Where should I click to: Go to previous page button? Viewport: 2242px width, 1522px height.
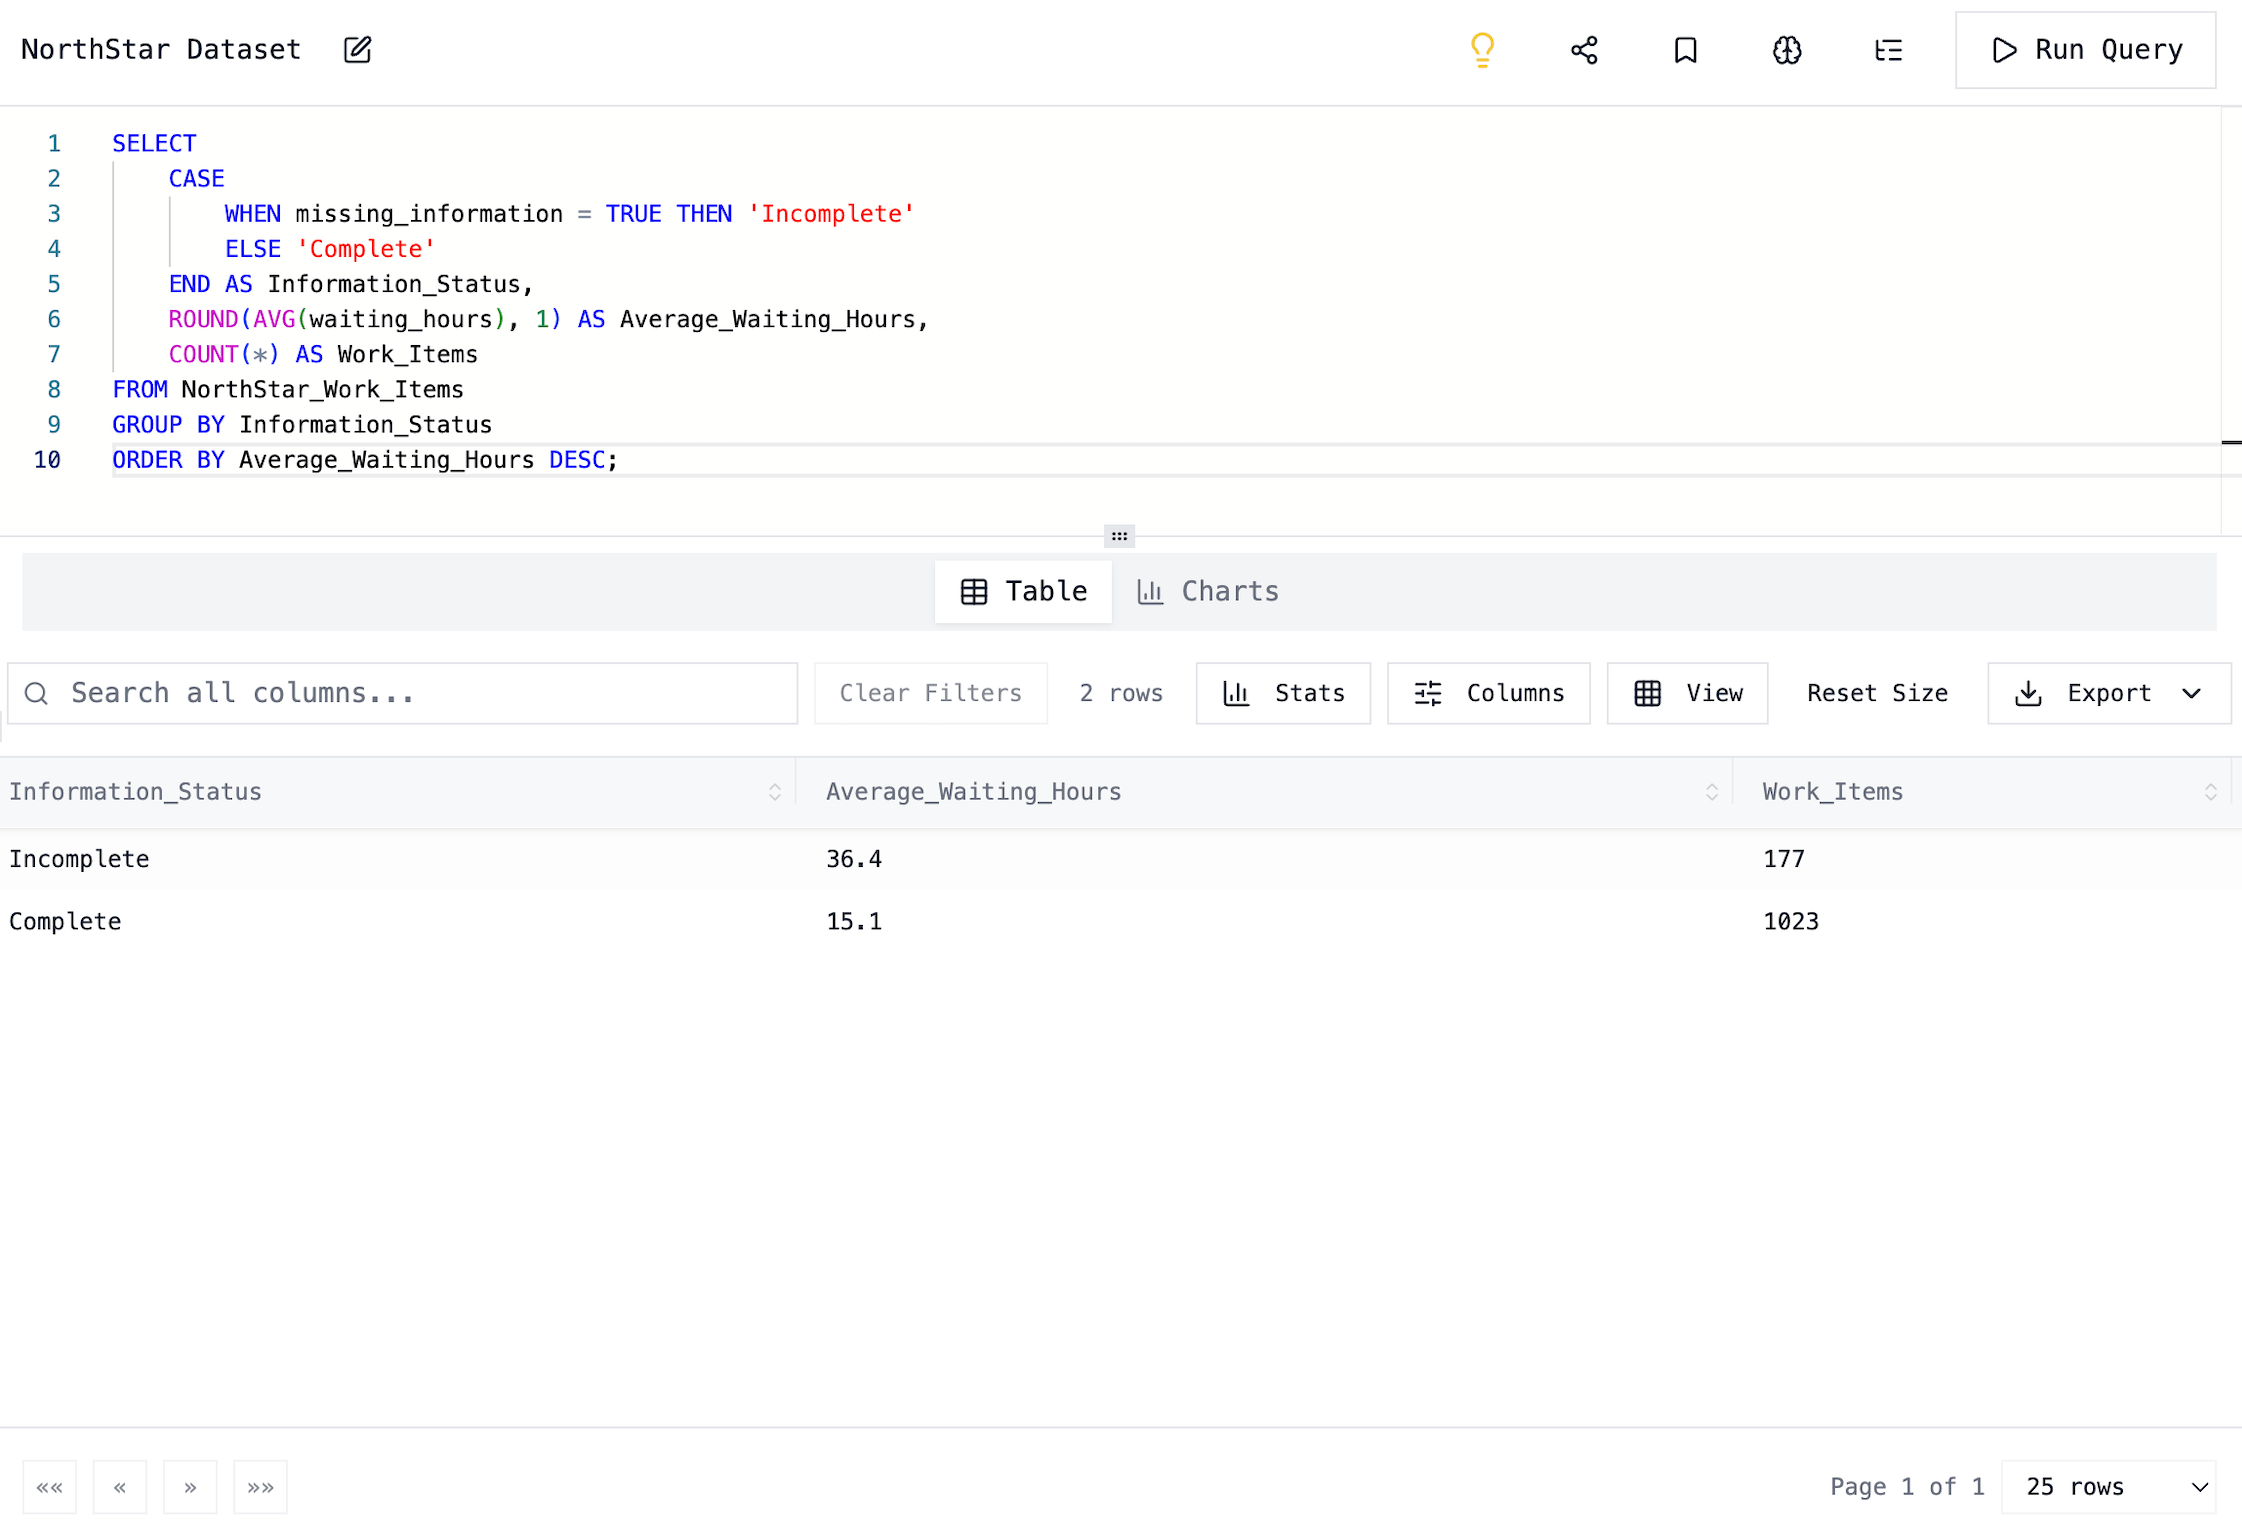[x=120, y=1487]
